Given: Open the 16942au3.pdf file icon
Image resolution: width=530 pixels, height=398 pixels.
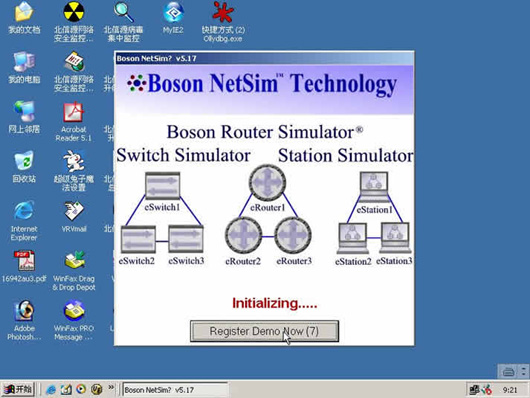Looking at the screenshot, I should pyautogui.click(x=24, y=266).
